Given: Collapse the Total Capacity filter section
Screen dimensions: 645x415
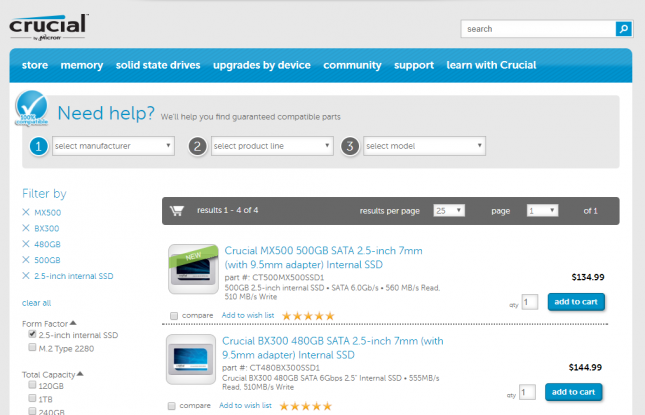Looking at the screenshot, I should click(x=53, y=375).
